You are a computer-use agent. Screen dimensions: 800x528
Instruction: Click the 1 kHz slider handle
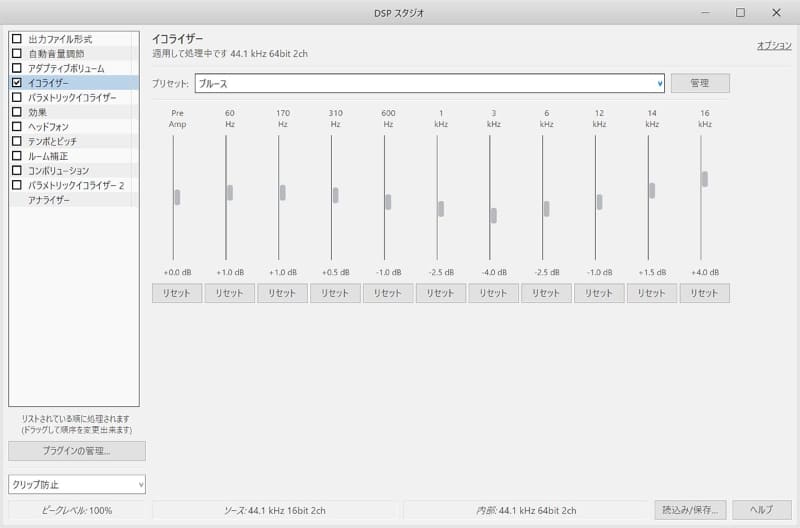(441, 209)
